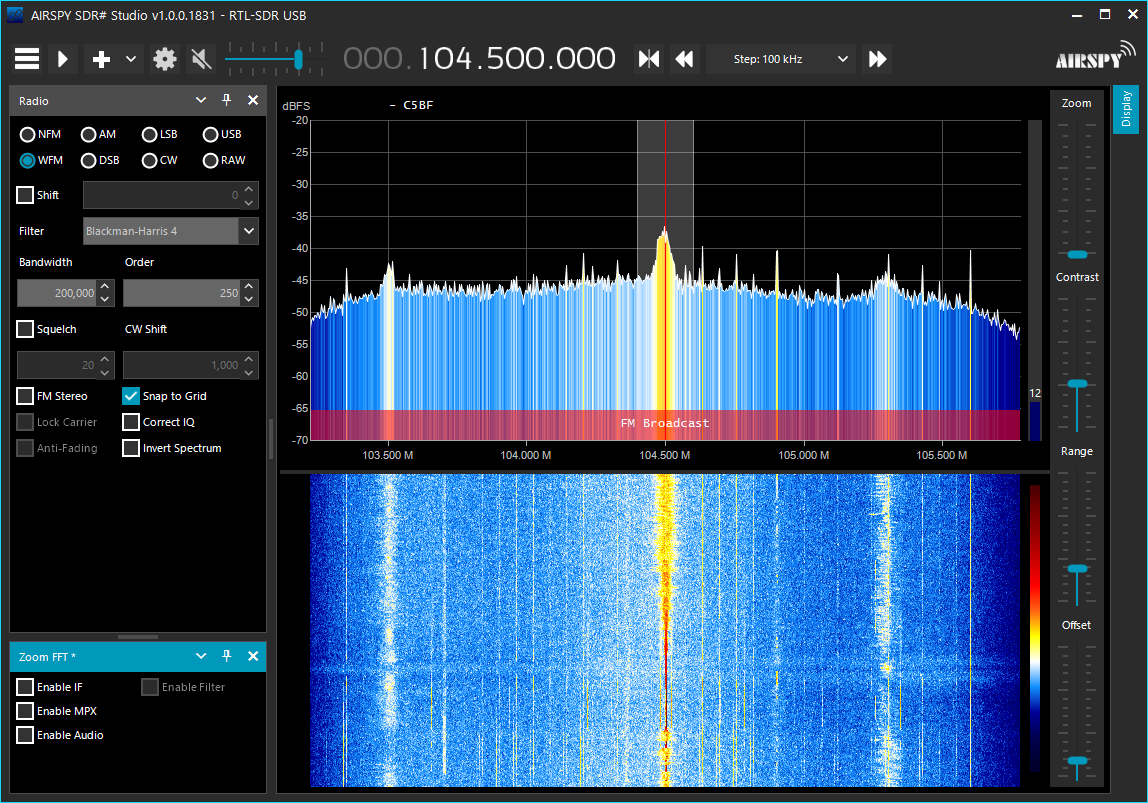Click the 105.000 M axis label
The image size is (1148, 803).
804,455
